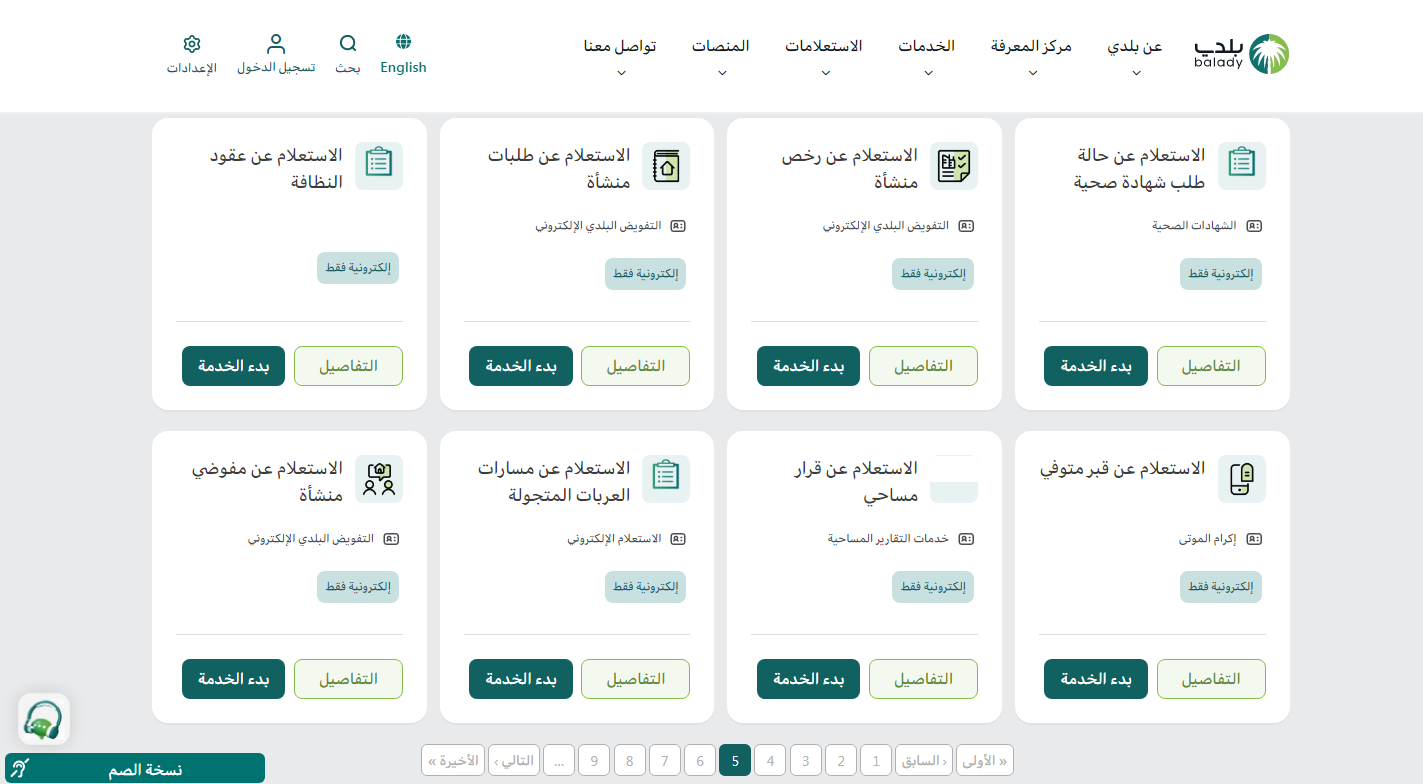
Task: Click the pagination ellipsis button
Action: pos(559,761)
